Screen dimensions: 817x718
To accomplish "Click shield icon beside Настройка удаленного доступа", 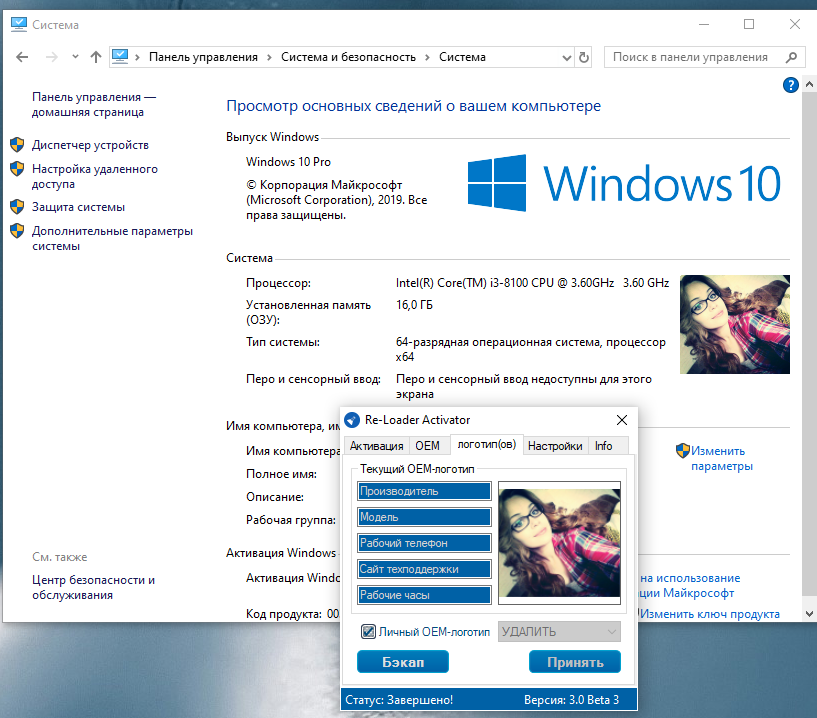I will 17,168.
